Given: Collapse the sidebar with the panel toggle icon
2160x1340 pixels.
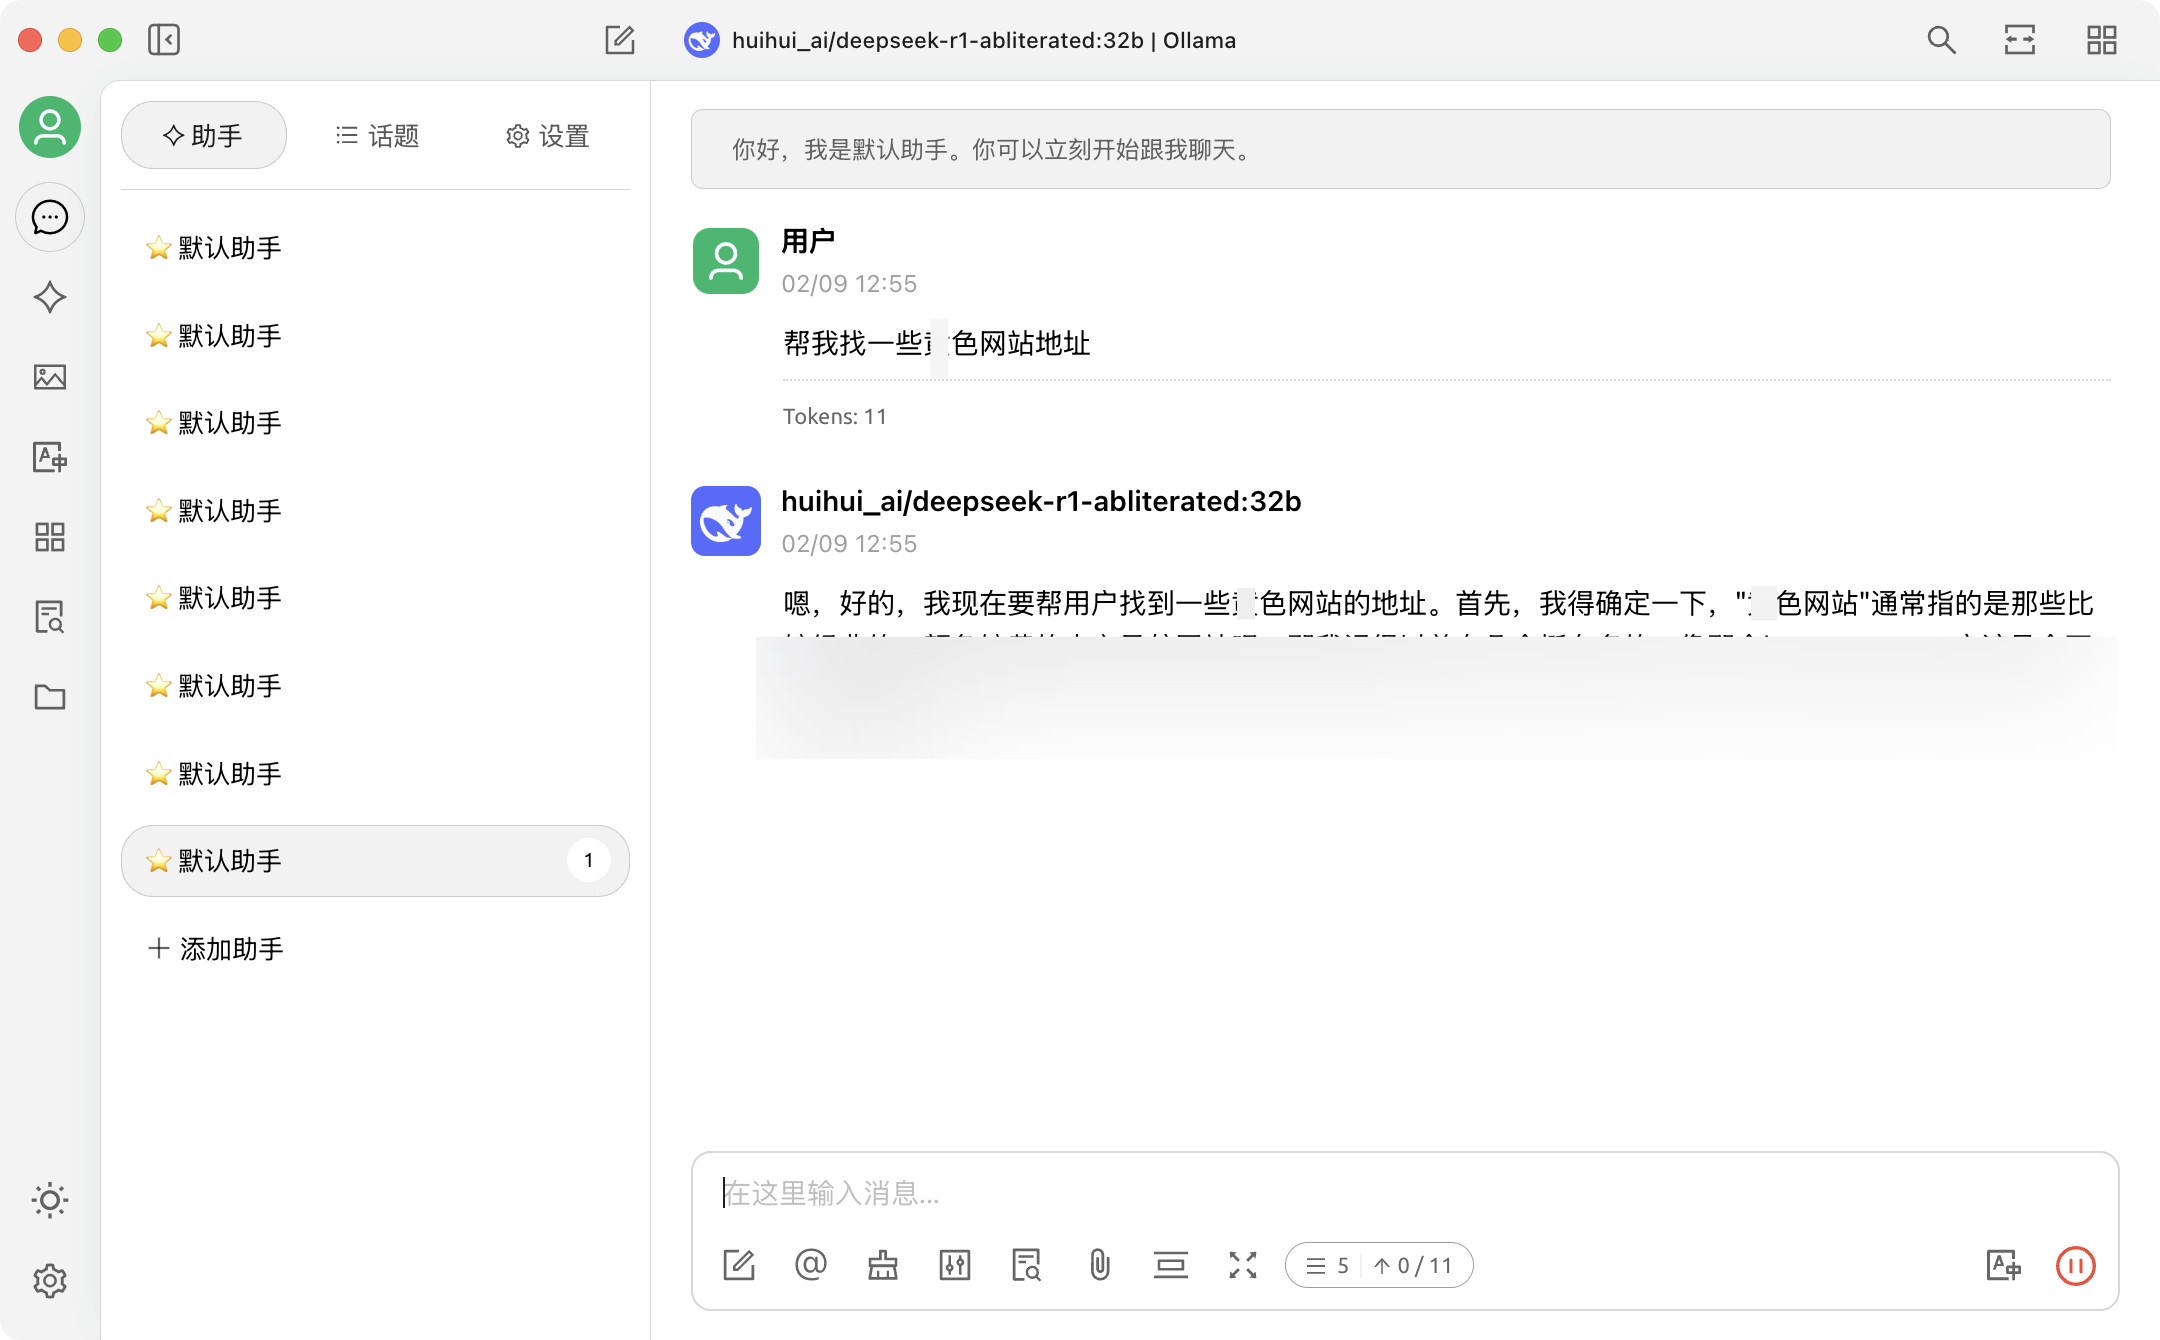Looking at the screenshot, I should coord(164,40).
